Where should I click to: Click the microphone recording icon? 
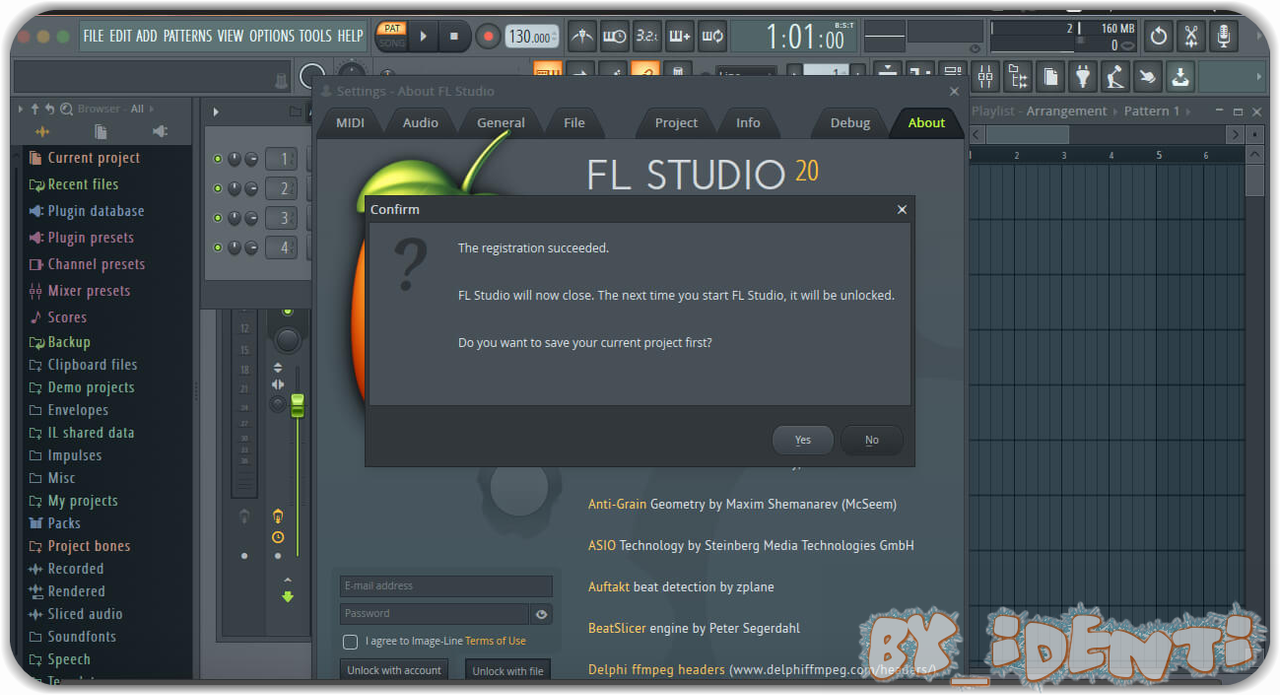1223,37
